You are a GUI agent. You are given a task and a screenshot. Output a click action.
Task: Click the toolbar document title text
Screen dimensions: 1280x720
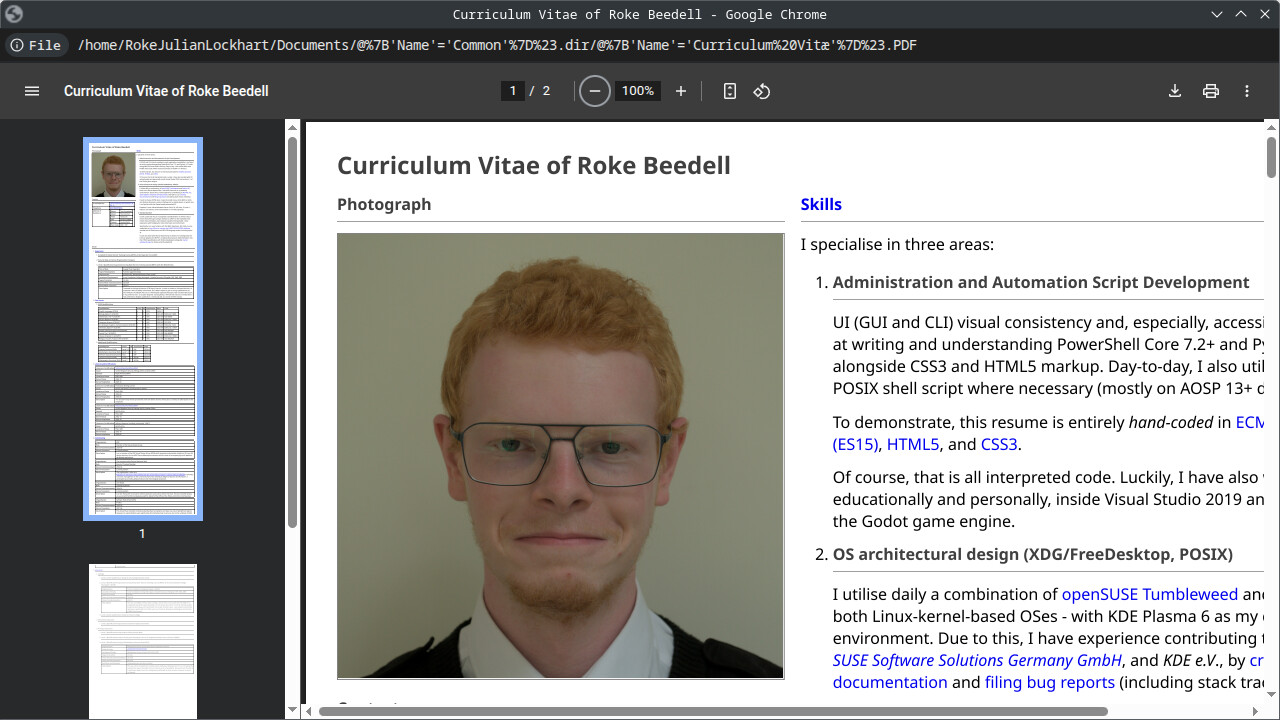tap(166, 91)
